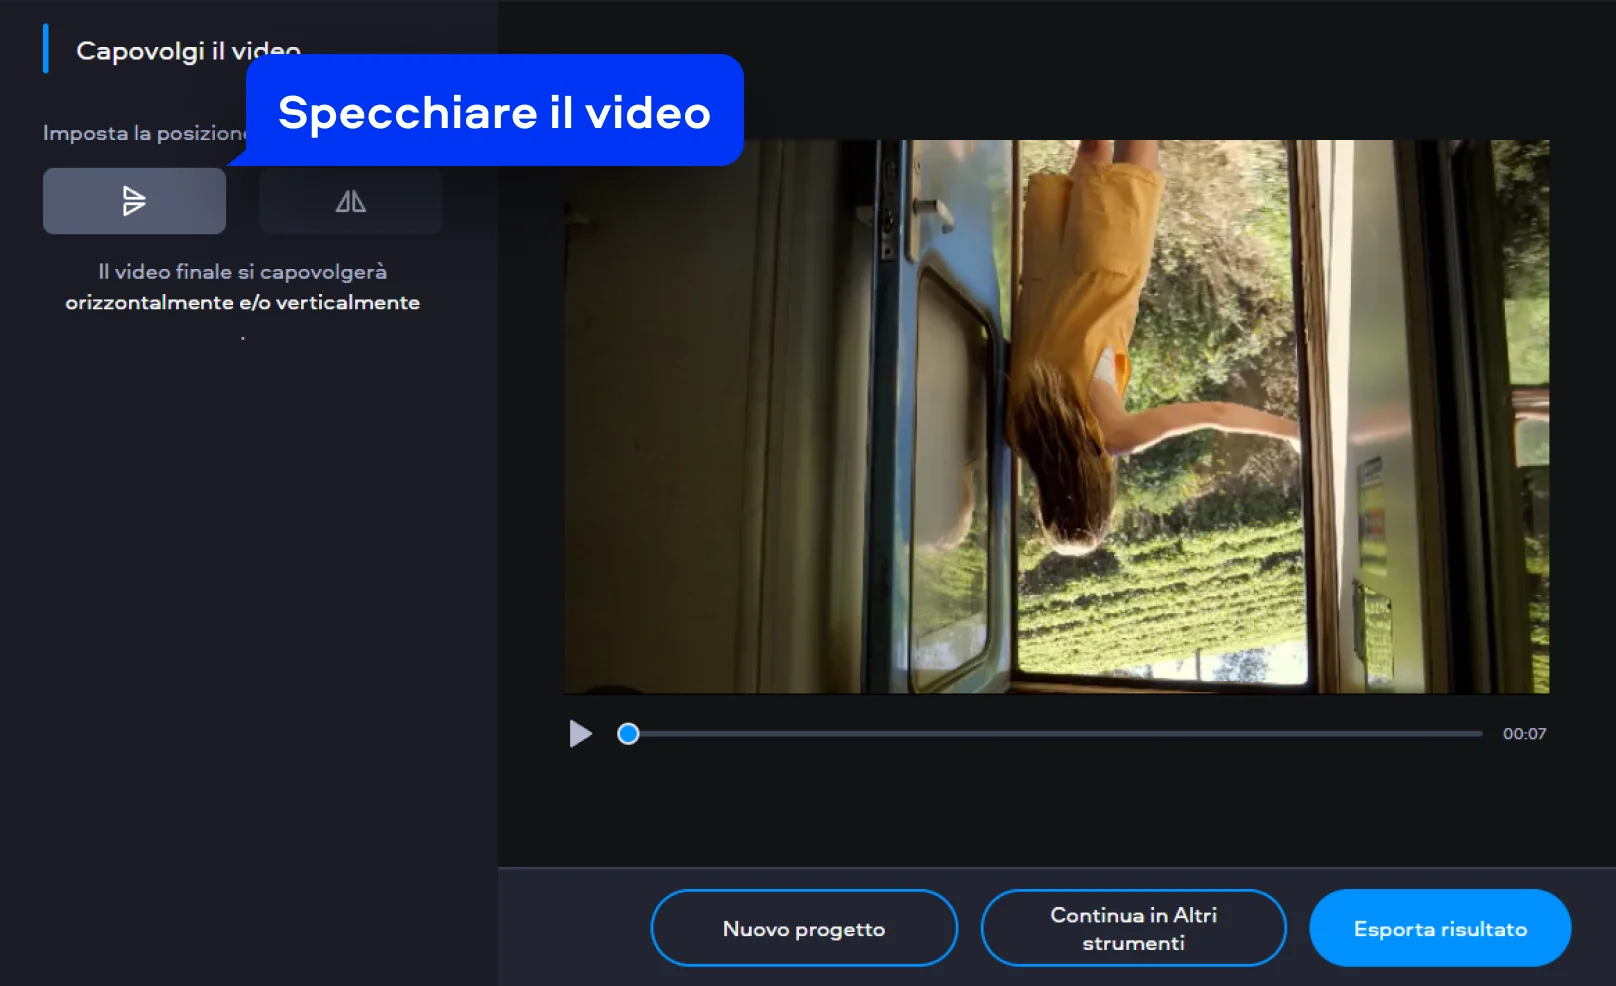Click the far right end of the seek bar
1616x986 pixels.
[1479, 734]
